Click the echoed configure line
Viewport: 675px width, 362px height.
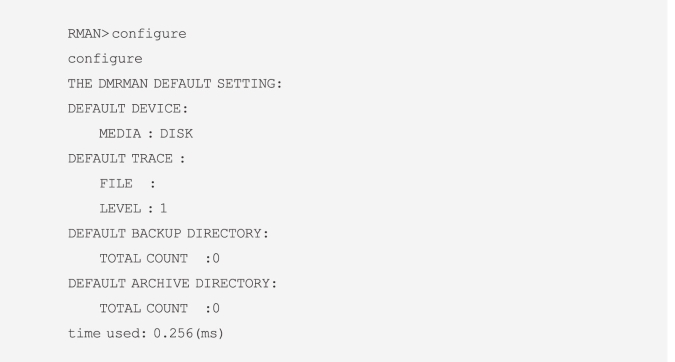(x=105, y=59)
